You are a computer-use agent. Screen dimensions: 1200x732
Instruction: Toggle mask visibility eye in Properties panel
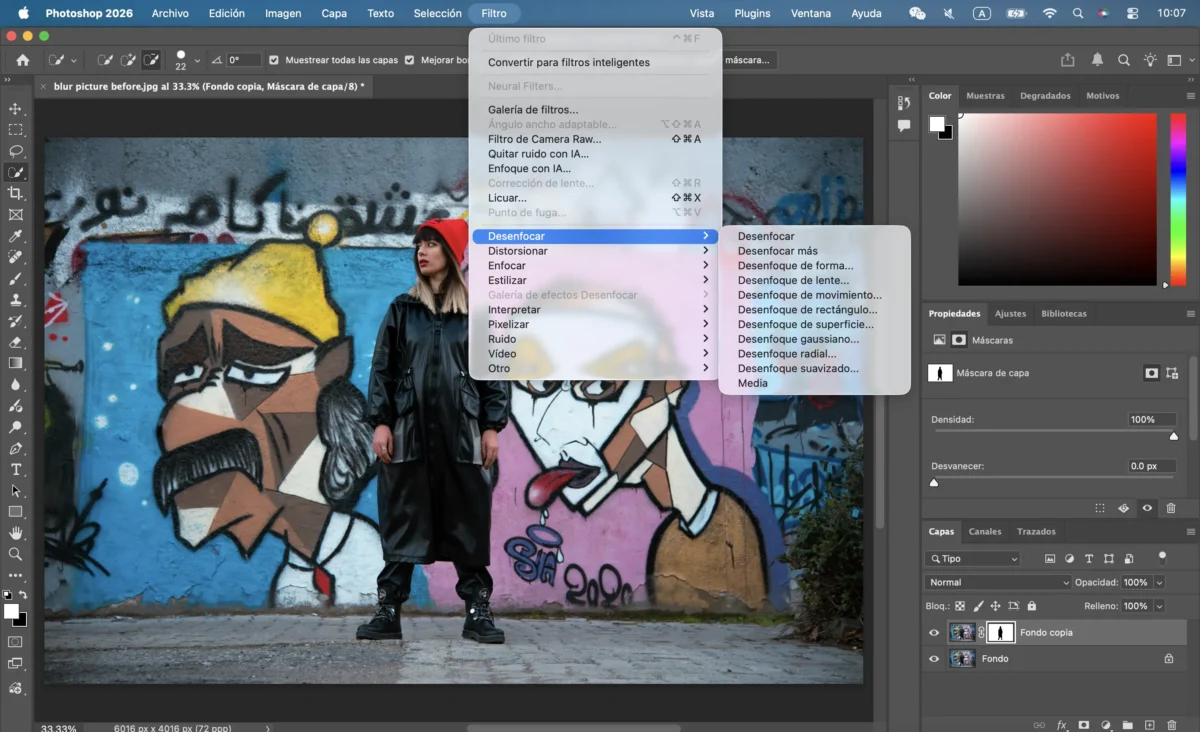[1147, 508]
